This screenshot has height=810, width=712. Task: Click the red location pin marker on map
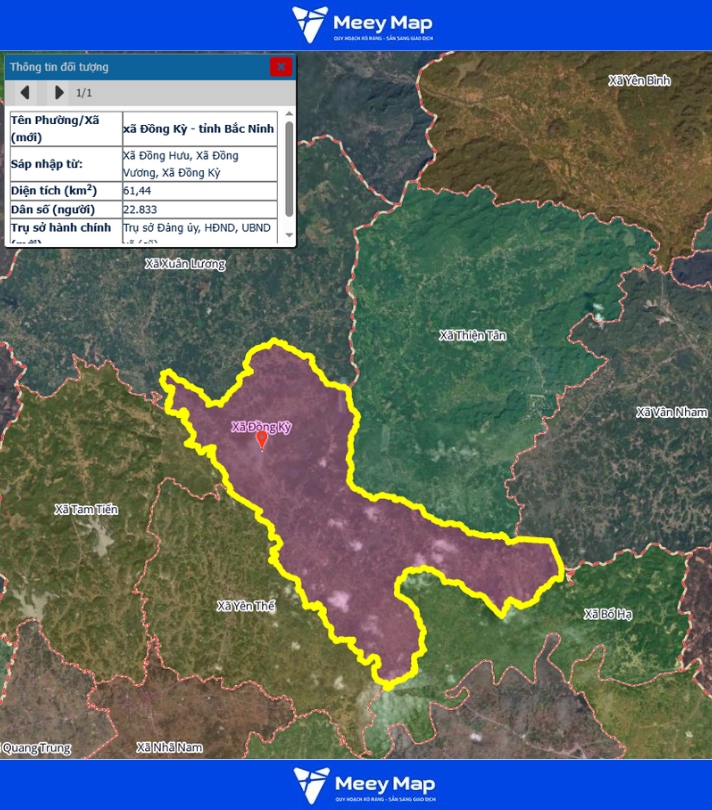point(262,439)
